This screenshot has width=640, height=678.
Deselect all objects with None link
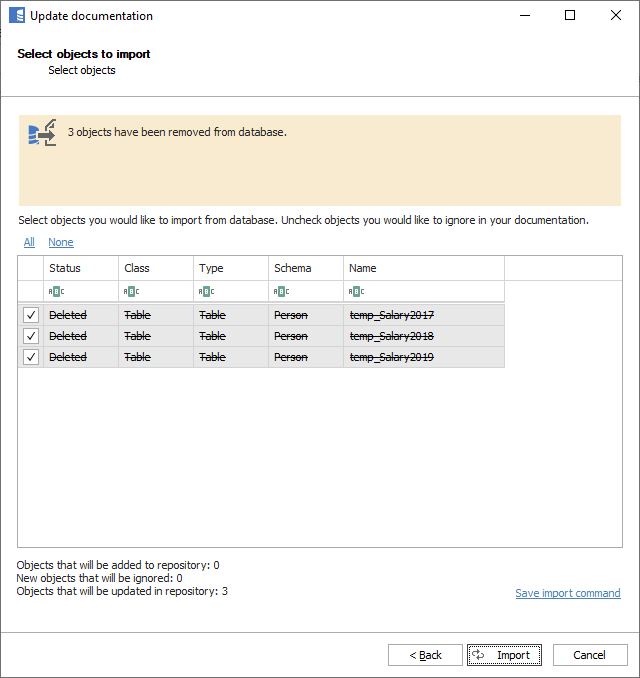click(61, 242)
